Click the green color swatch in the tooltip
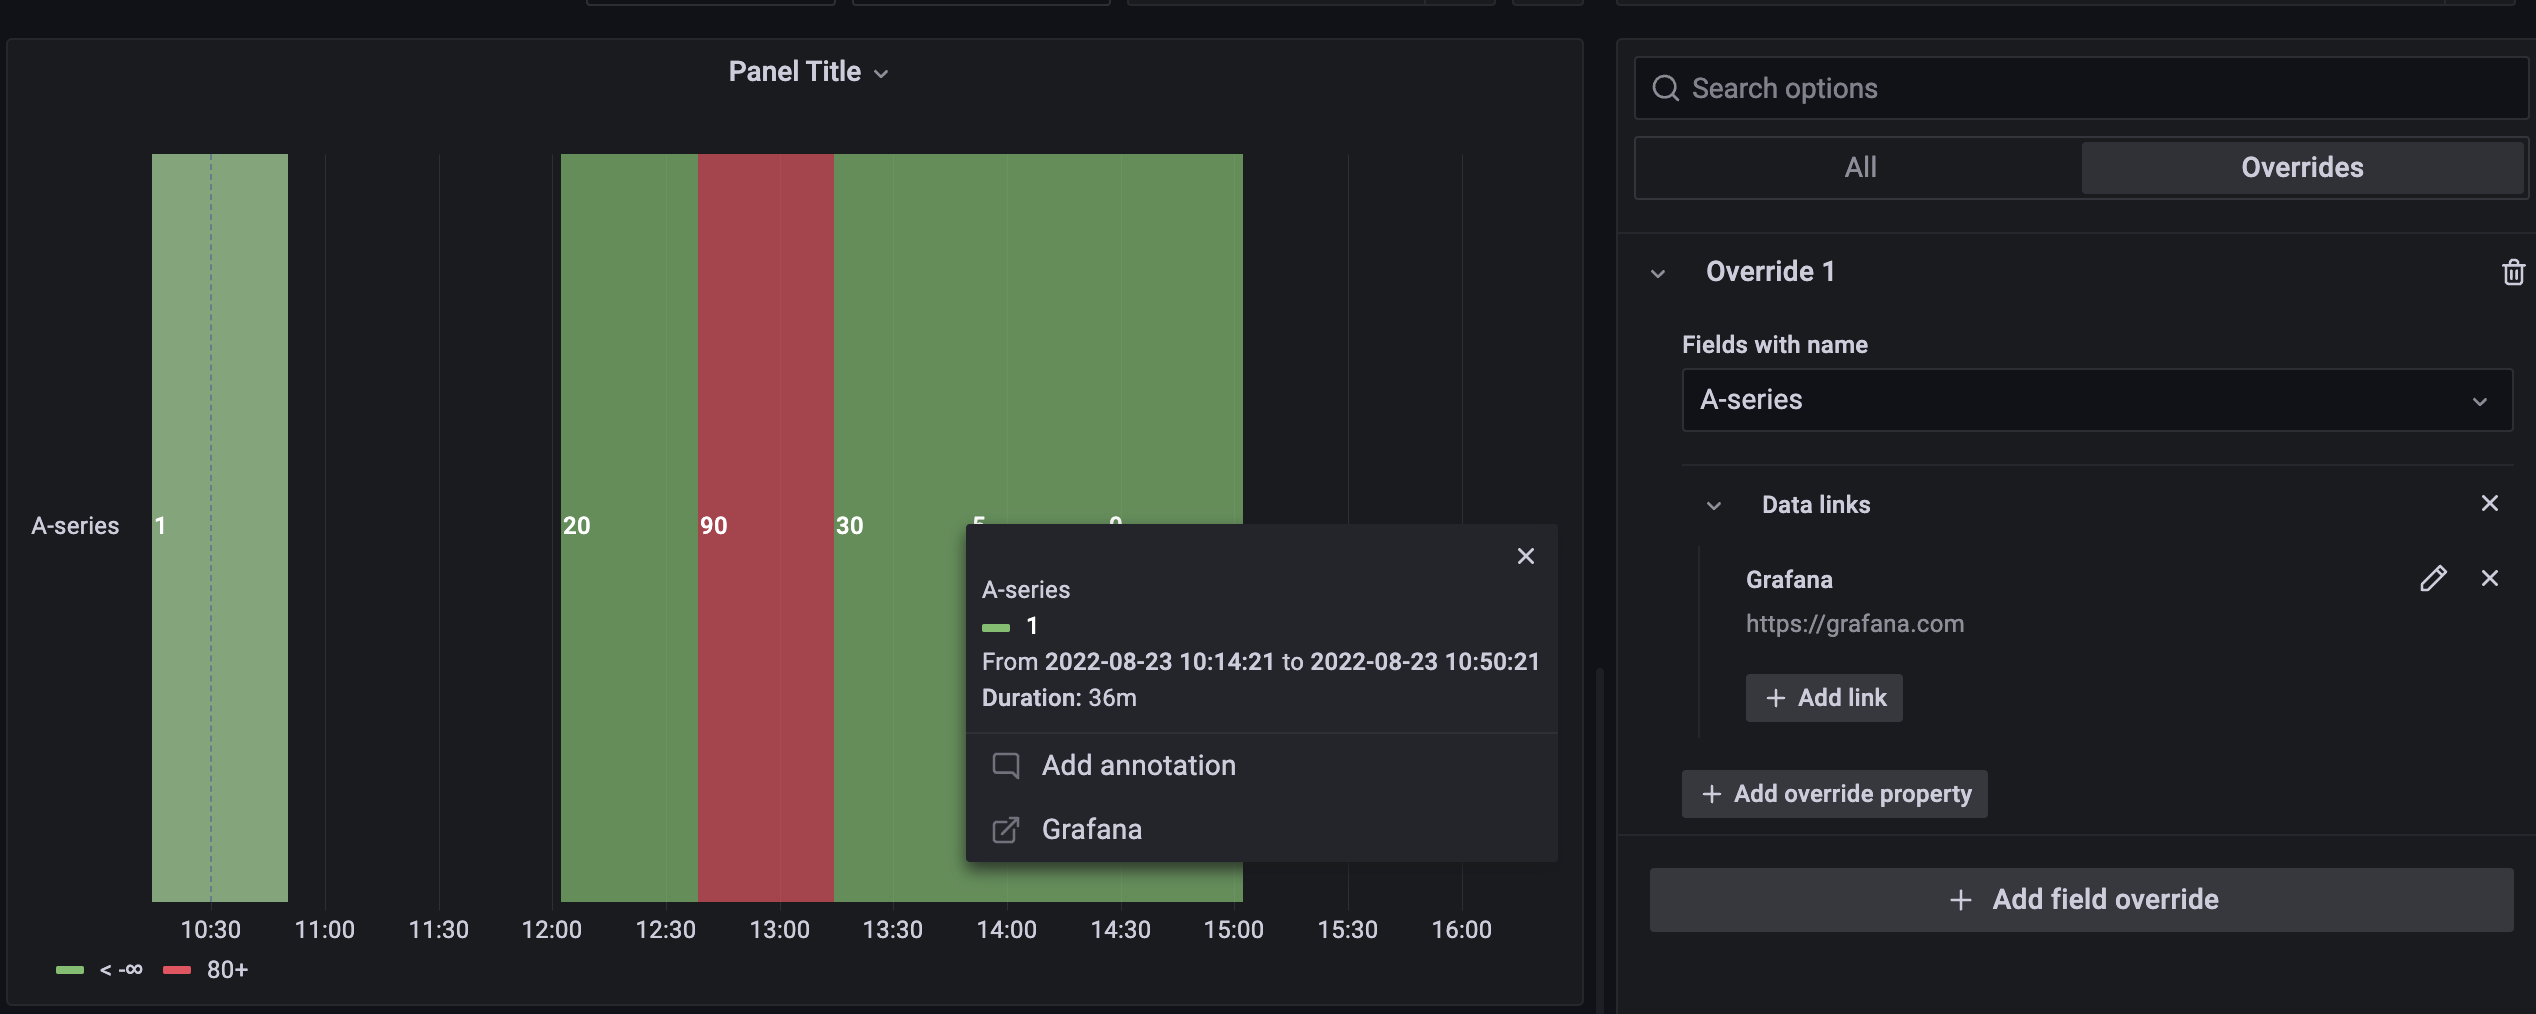Viewport: 2536px width, 1014px height. point(996,627)
